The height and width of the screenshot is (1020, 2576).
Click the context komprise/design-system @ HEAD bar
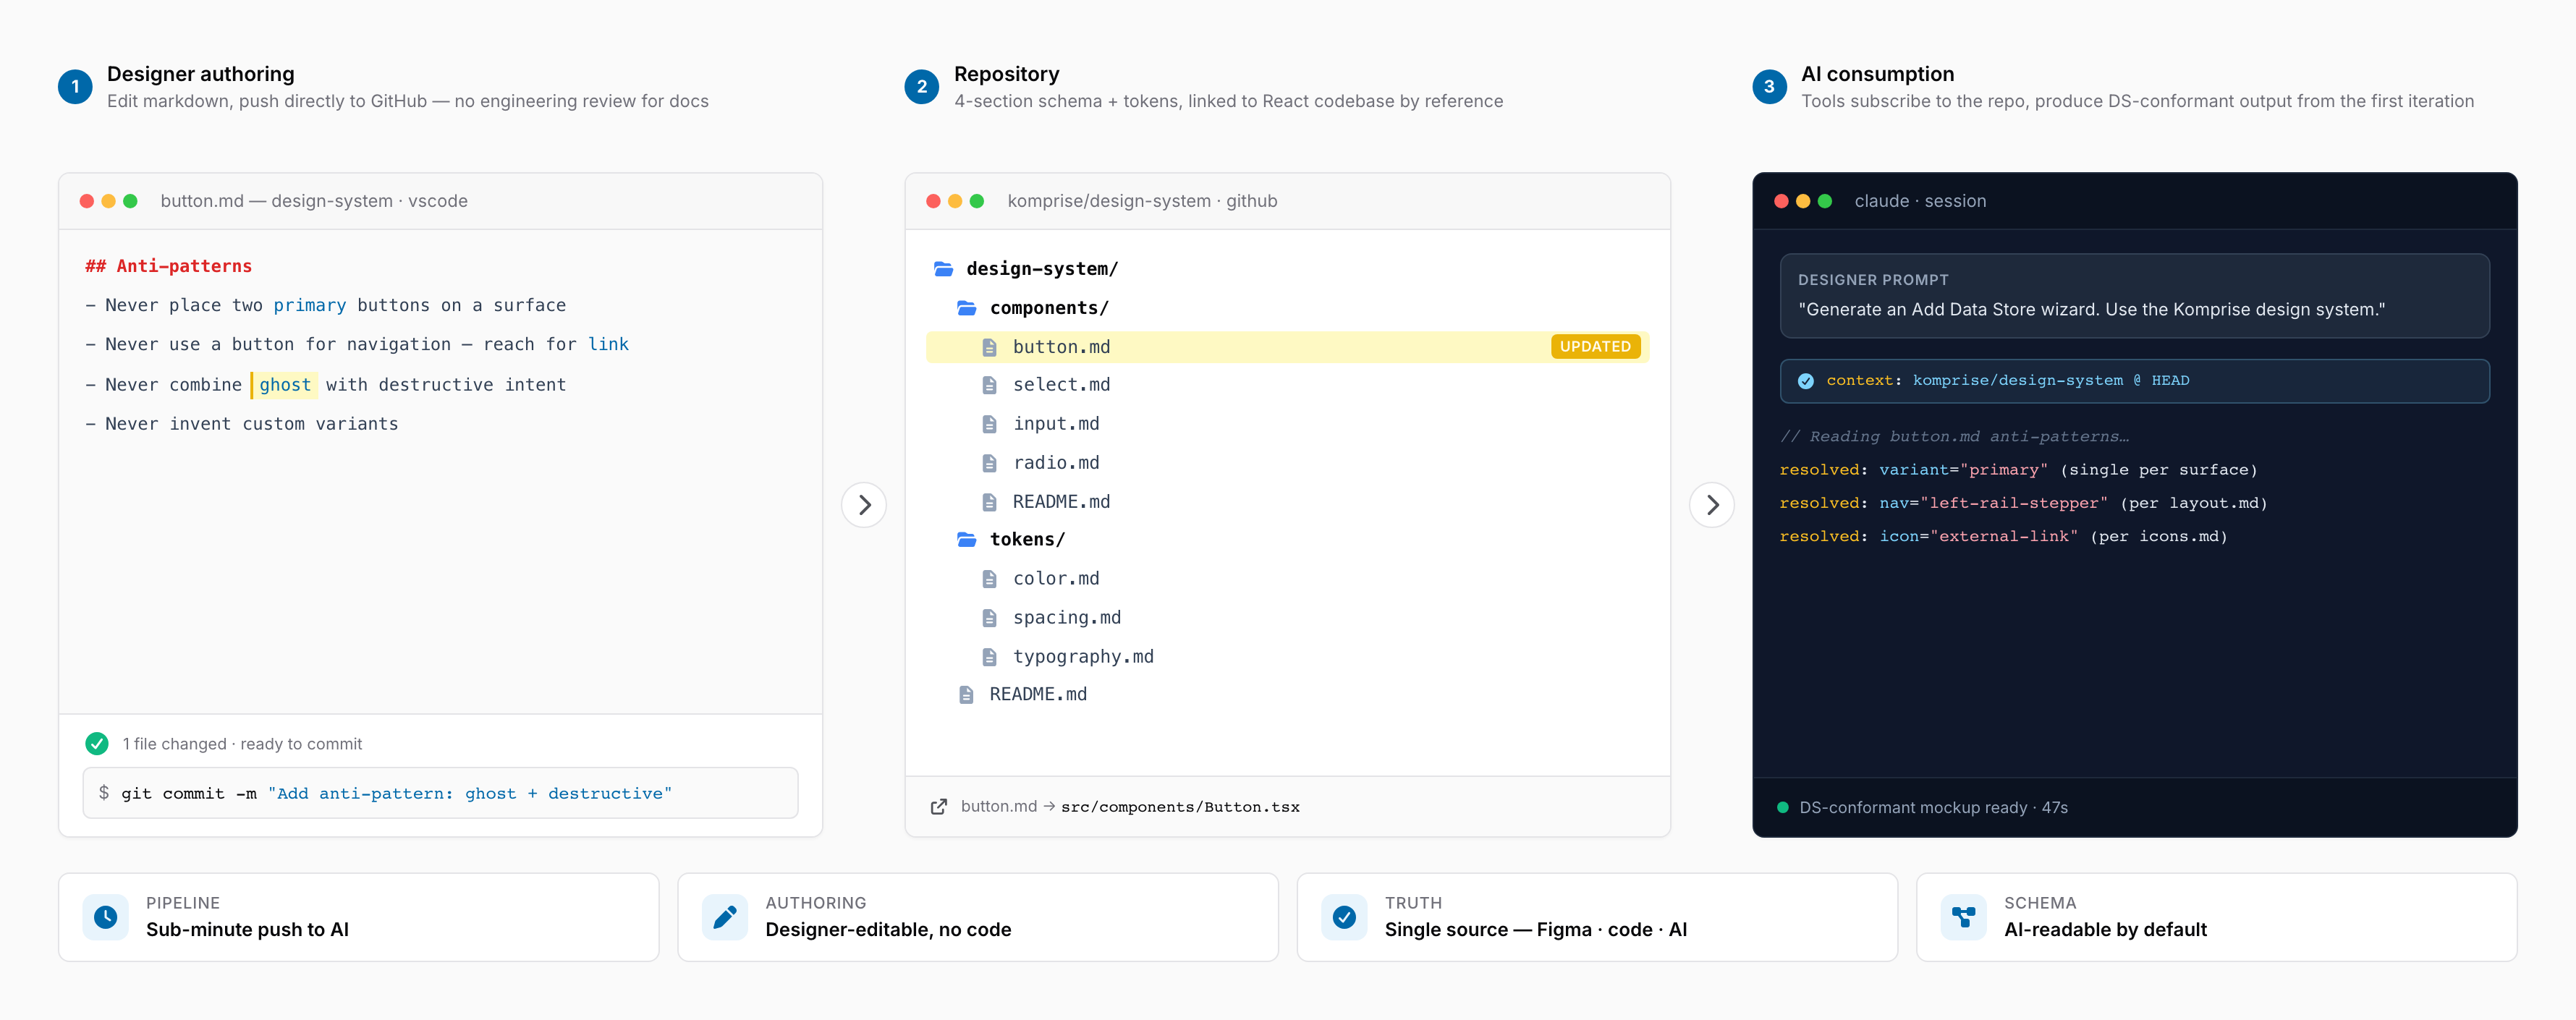[x=2134, y=381]
